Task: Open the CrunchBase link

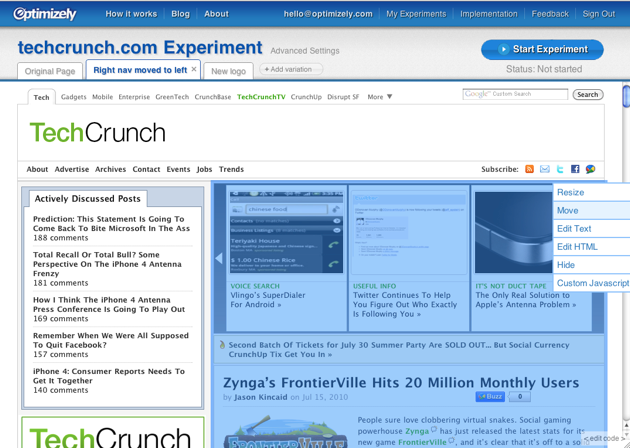Action: click(213, 97)
